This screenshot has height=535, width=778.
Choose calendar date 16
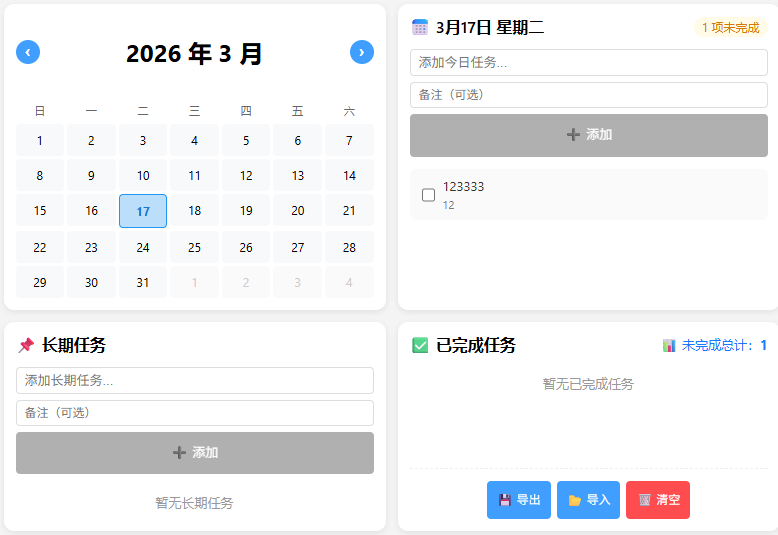click(91, 211)
